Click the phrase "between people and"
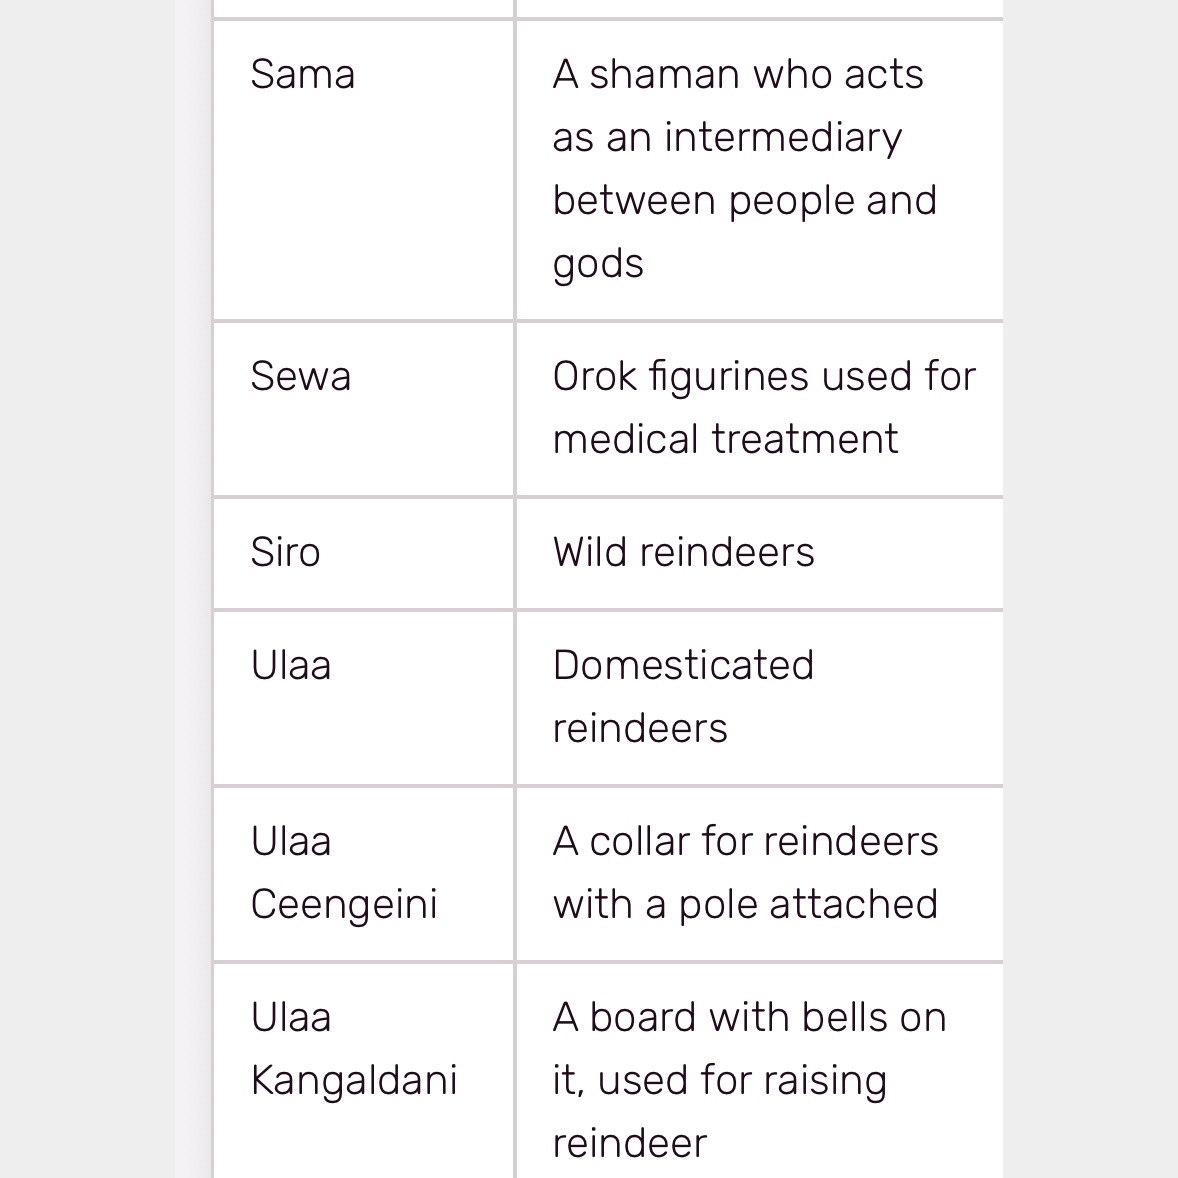 pyautogui.click(x=744, y=201)
